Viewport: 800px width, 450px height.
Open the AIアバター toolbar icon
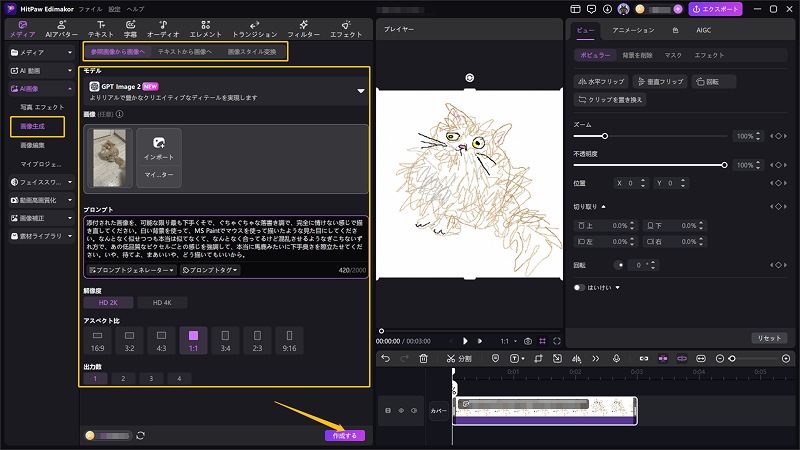[x=62, y=29]
